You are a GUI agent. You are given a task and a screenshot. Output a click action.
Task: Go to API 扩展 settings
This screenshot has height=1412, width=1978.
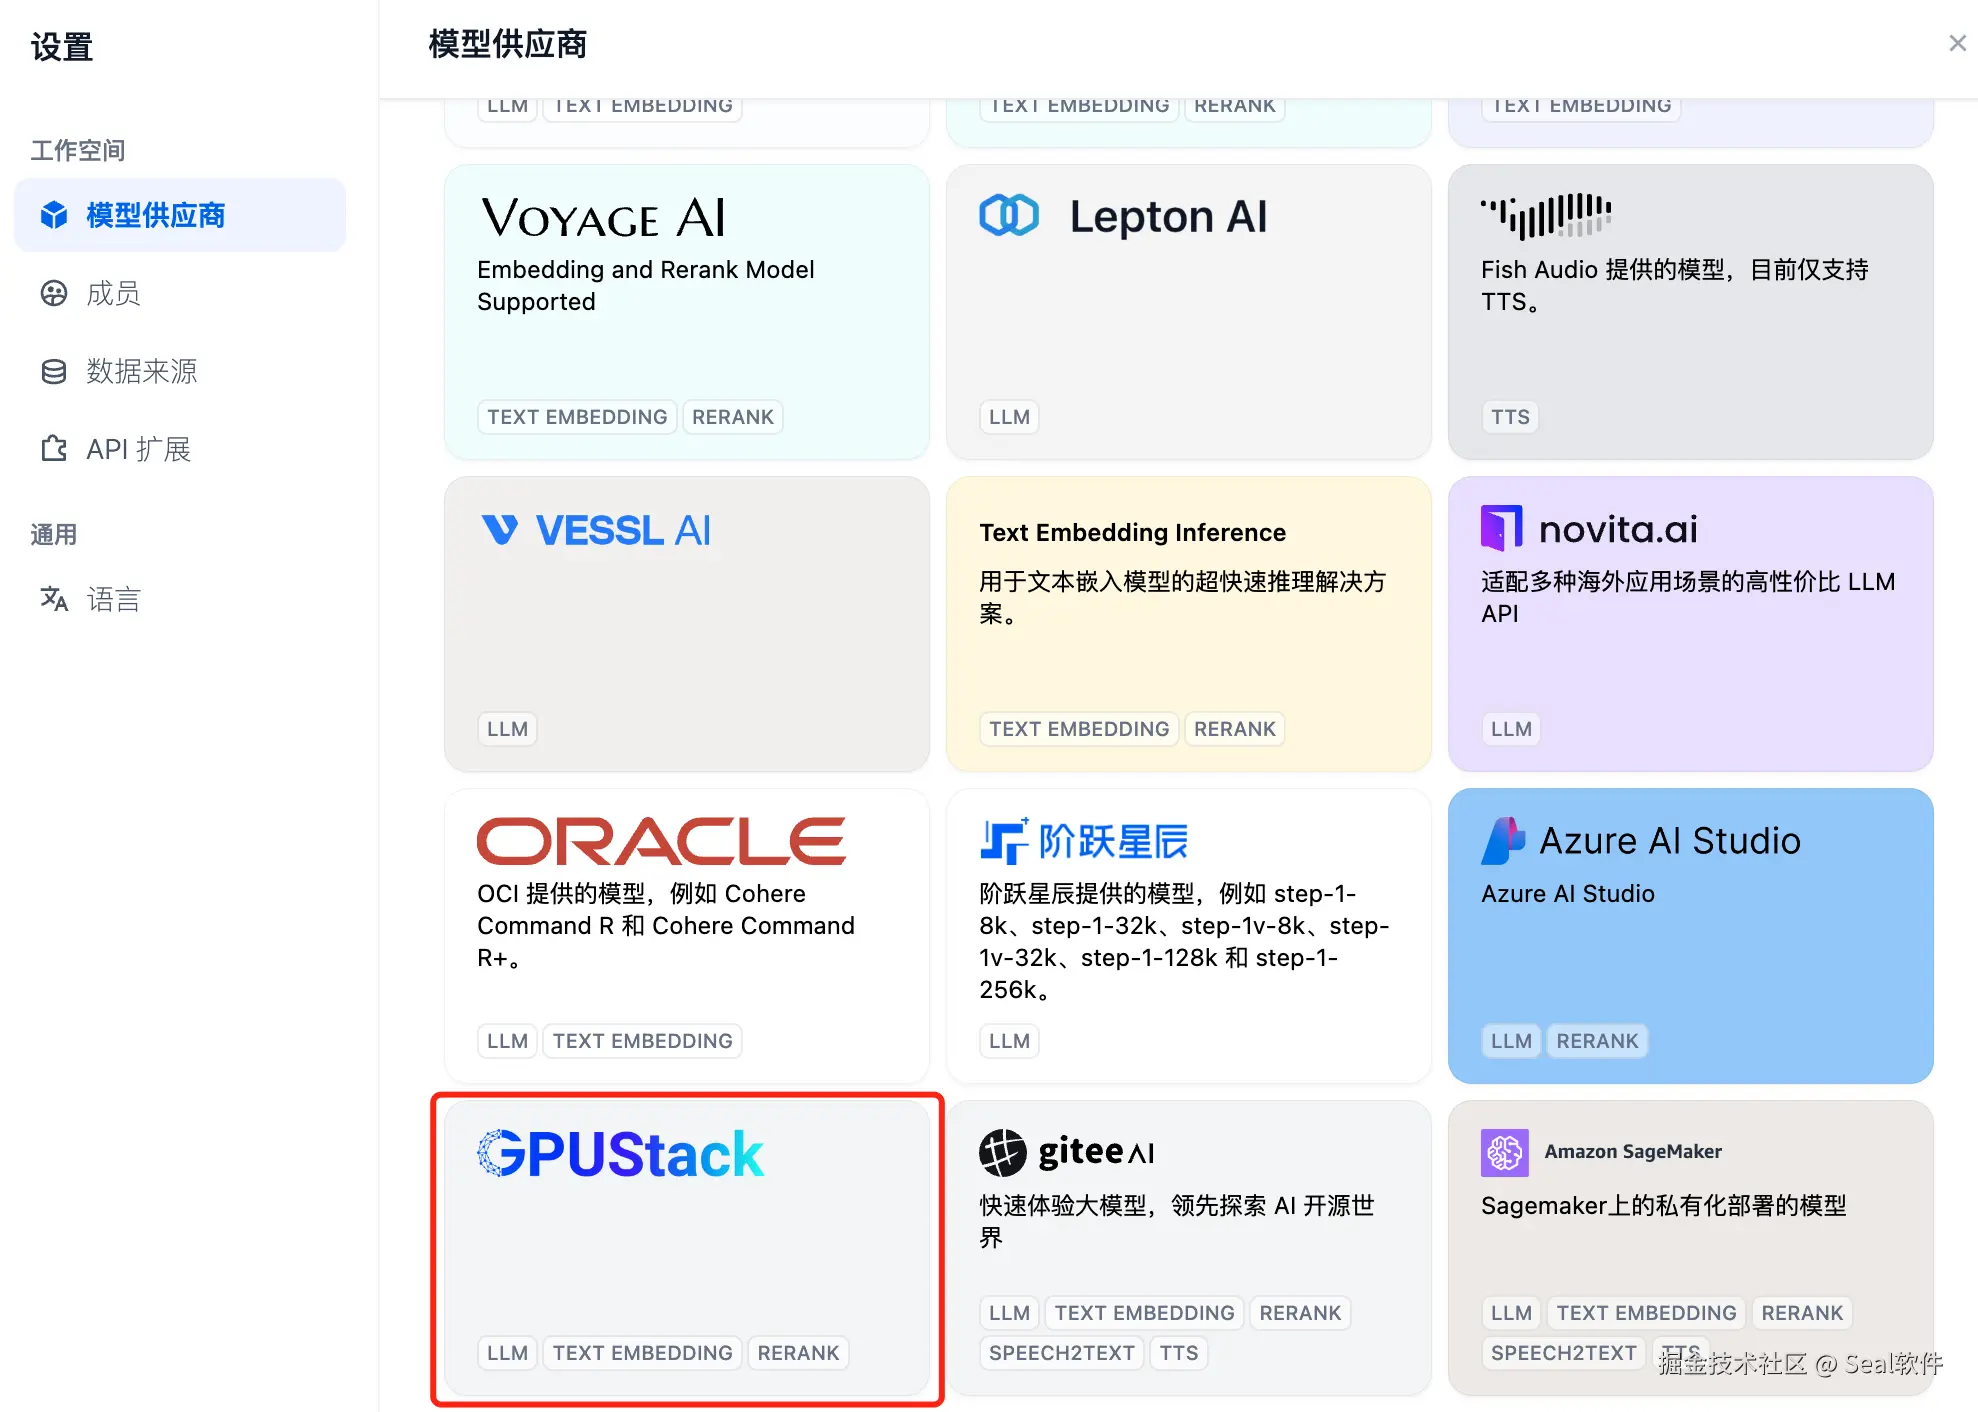(x=138, y=449)
